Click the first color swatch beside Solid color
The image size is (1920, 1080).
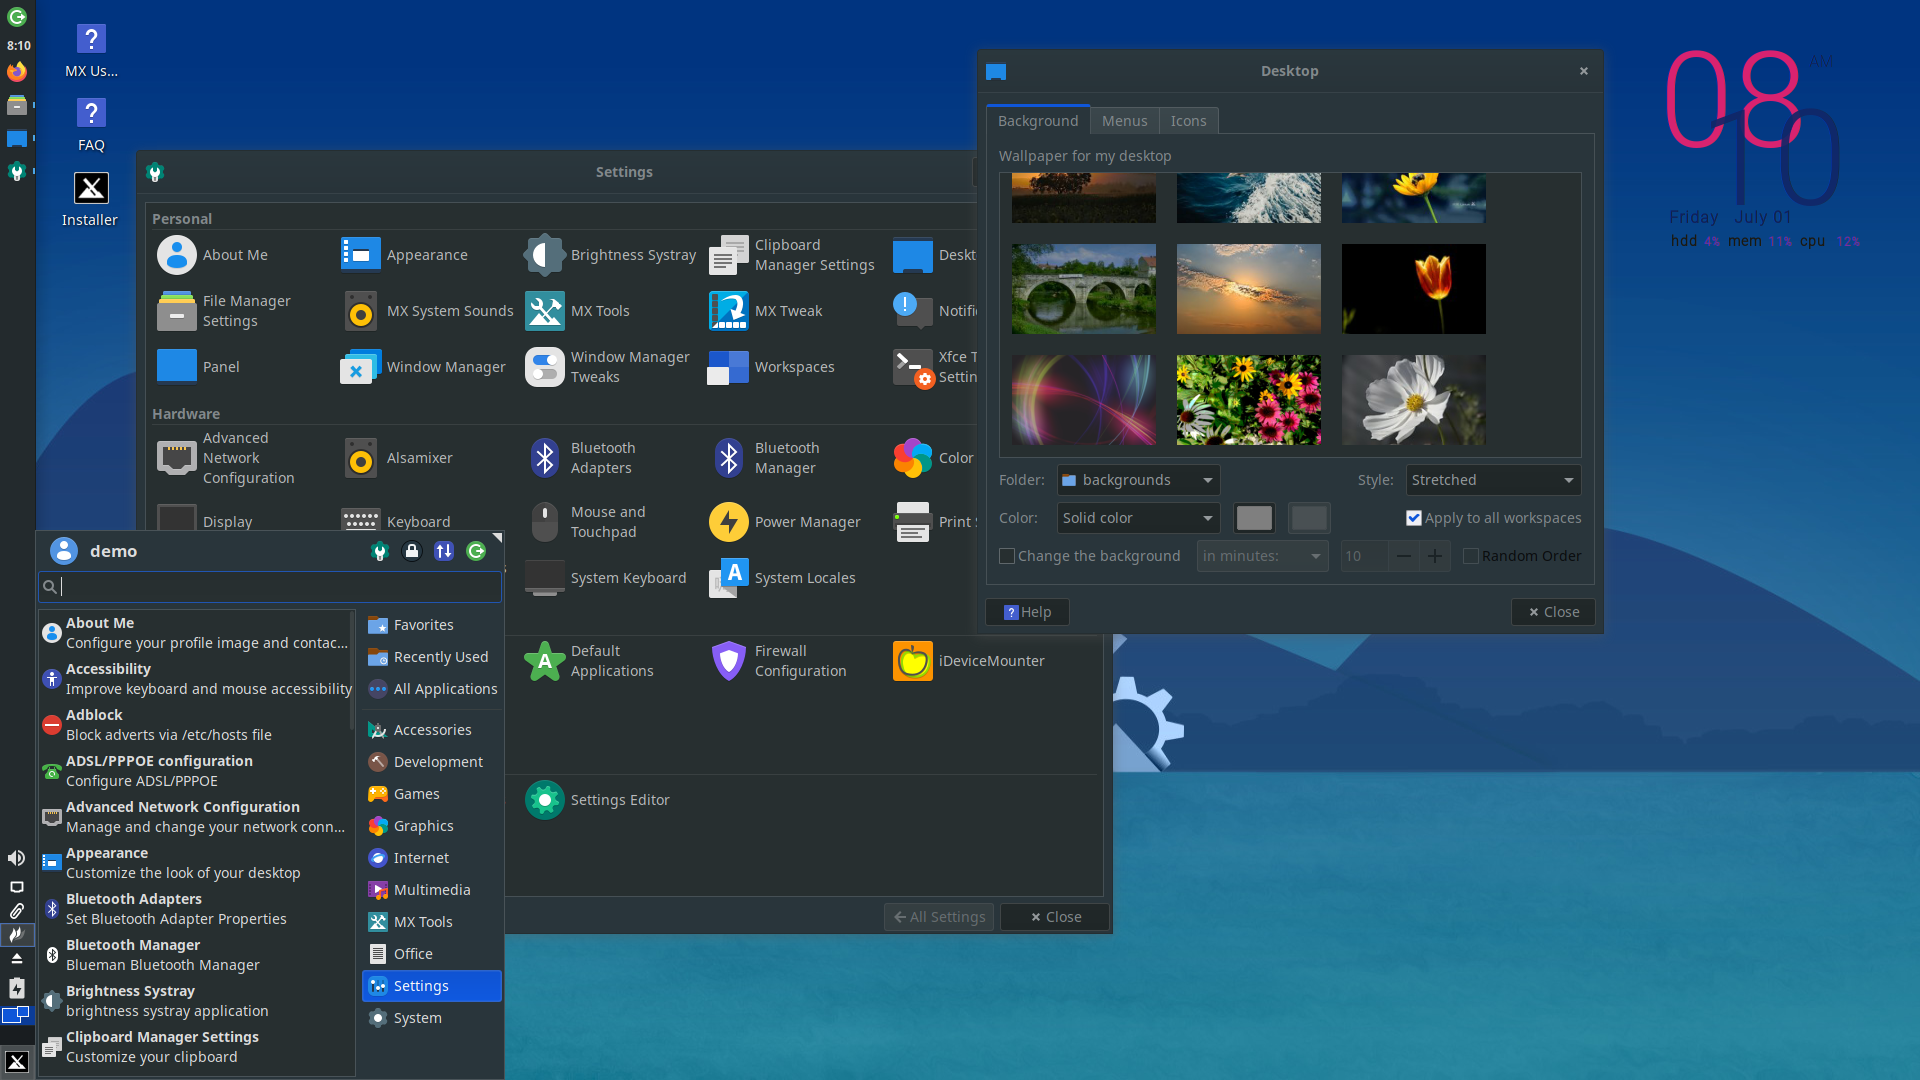[1254, 518]
